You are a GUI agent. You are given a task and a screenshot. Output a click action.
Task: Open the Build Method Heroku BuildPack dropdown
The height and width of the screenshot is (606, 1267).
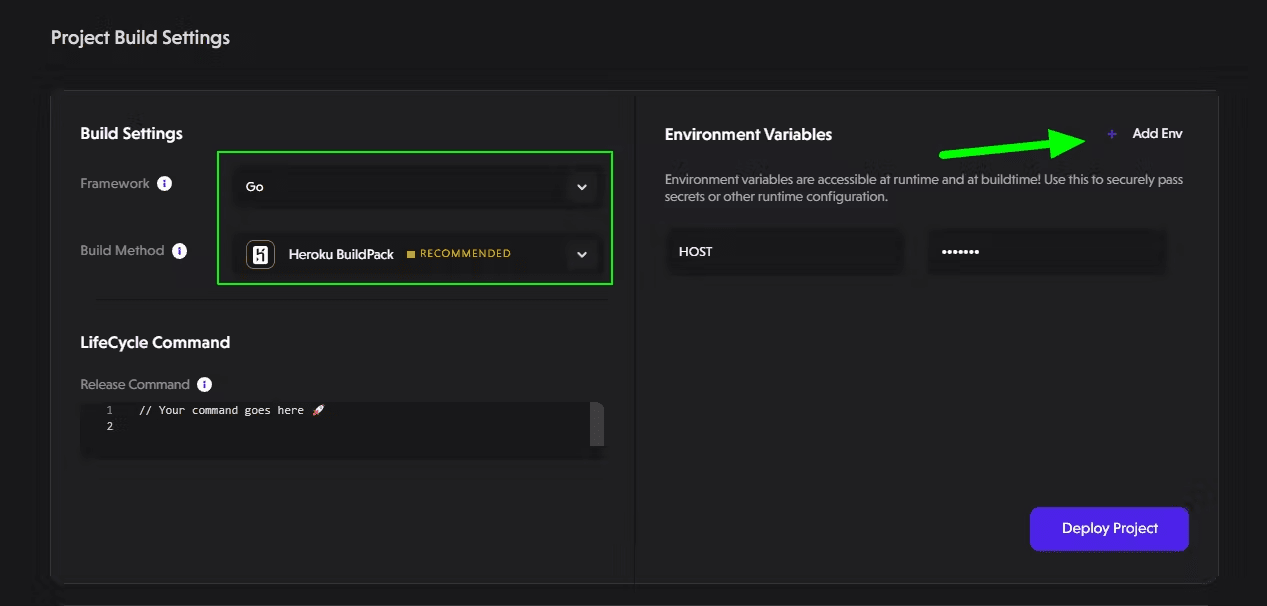(416, 254)
